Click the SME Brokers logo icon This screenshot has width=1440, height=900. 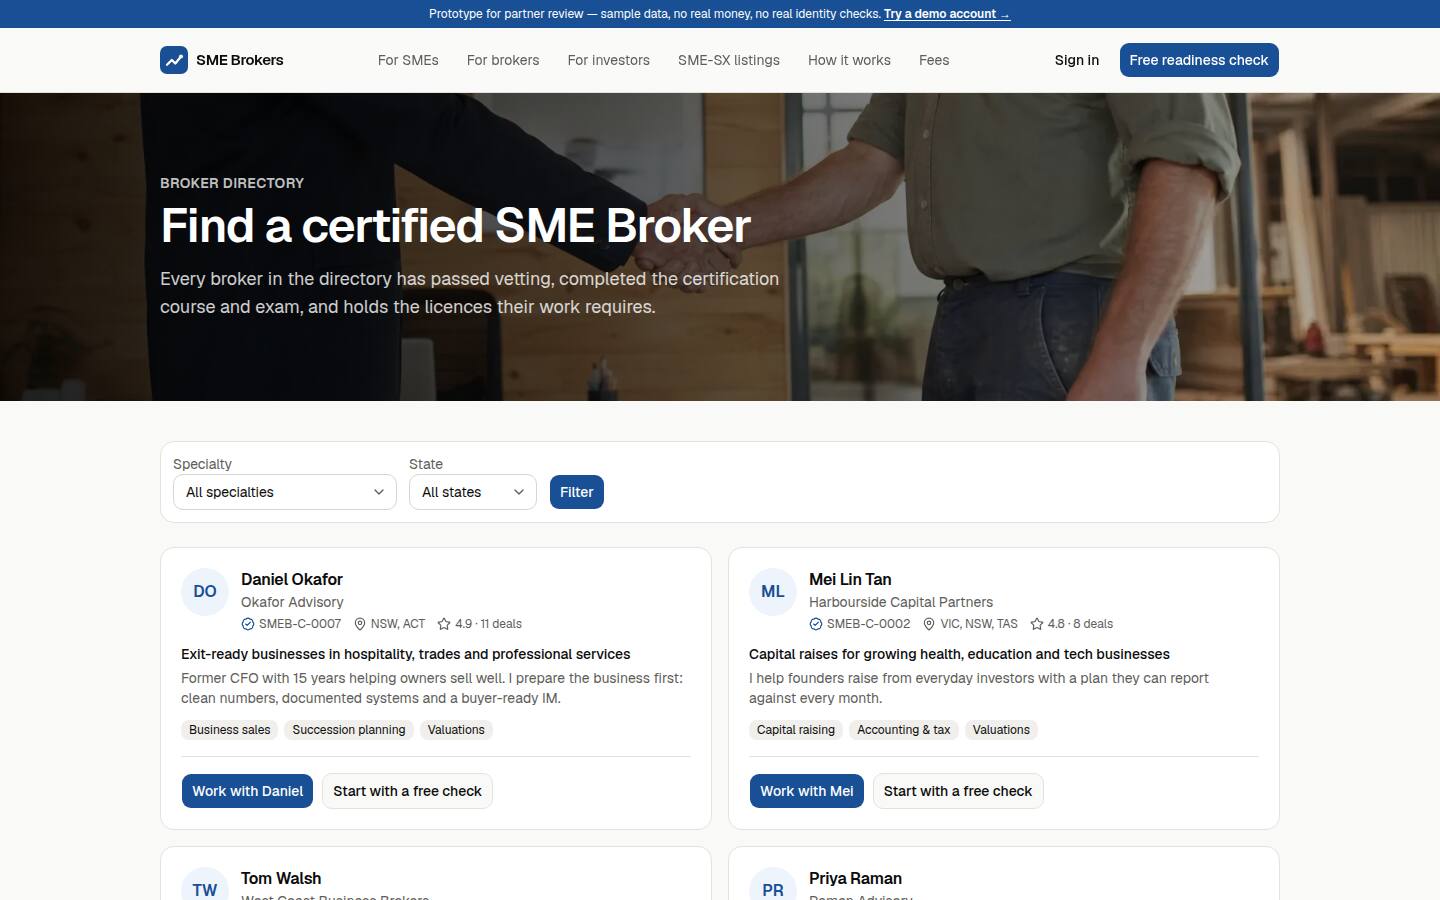(174, 60)
